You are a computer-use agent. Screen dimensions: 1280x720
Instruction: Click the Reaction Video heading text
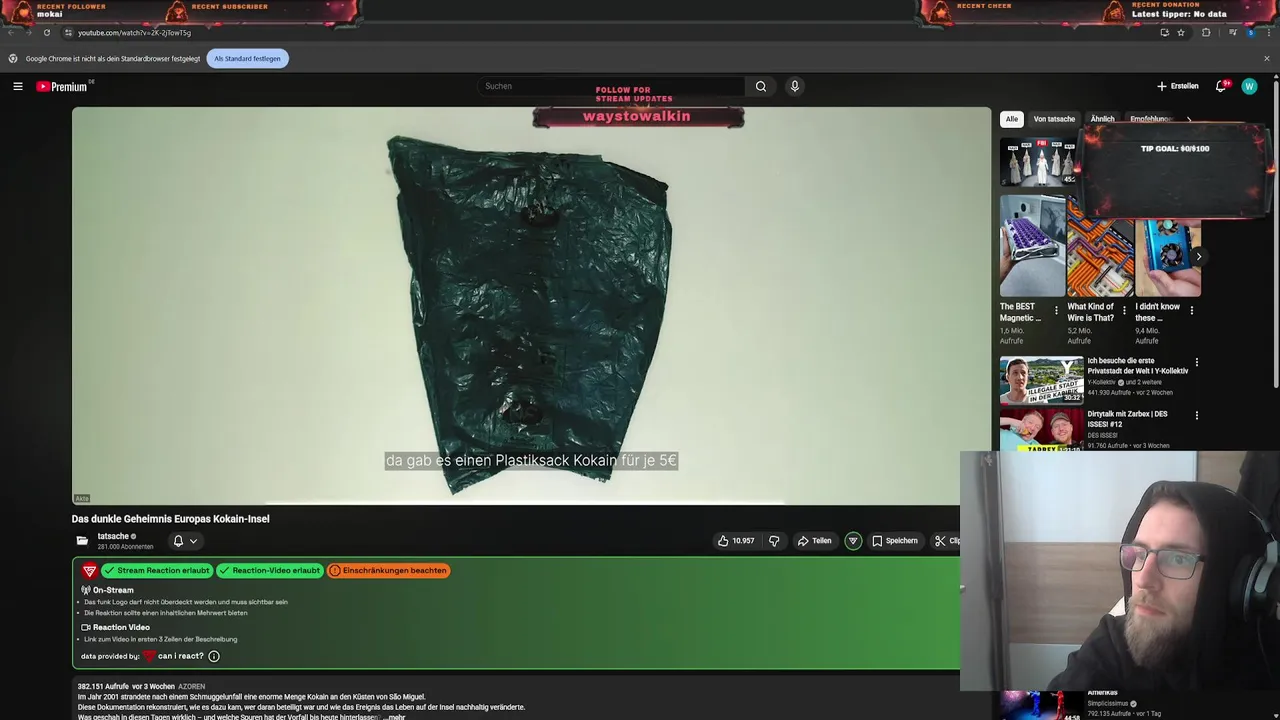121,627
